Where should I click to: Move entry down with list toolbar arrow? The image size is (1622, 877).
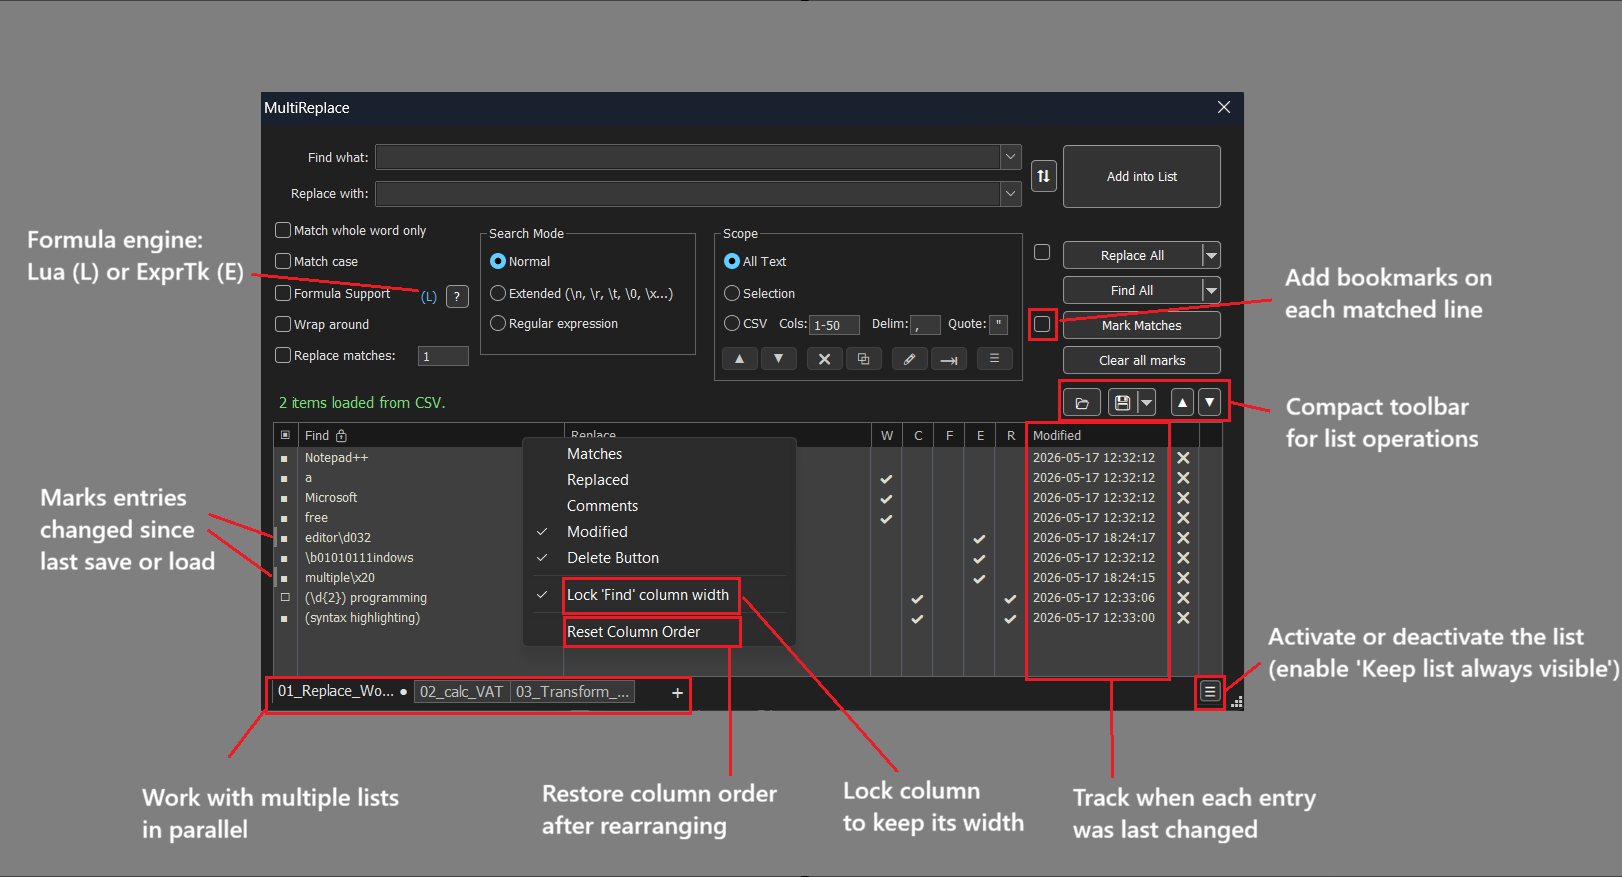pos(1210,403)
